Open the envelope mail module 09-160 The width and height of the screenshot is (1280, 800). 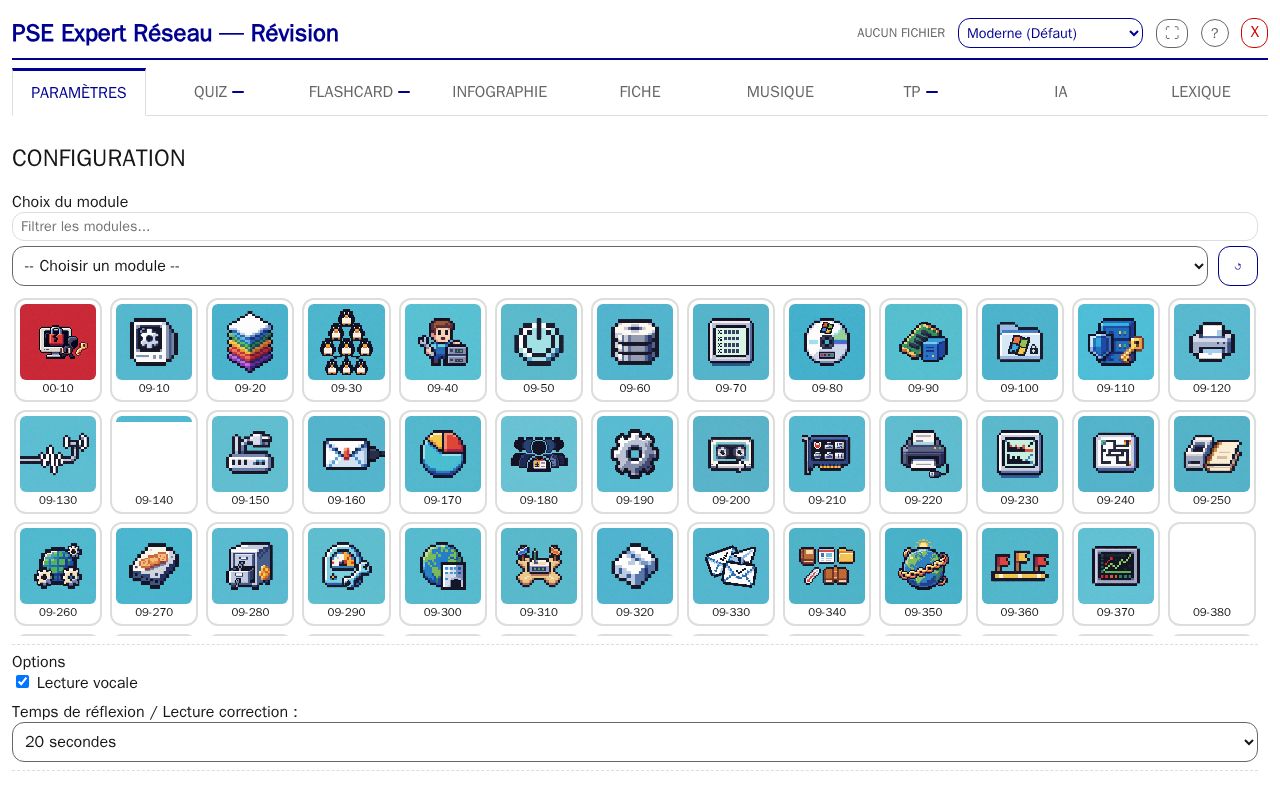(x=346, y=461)
